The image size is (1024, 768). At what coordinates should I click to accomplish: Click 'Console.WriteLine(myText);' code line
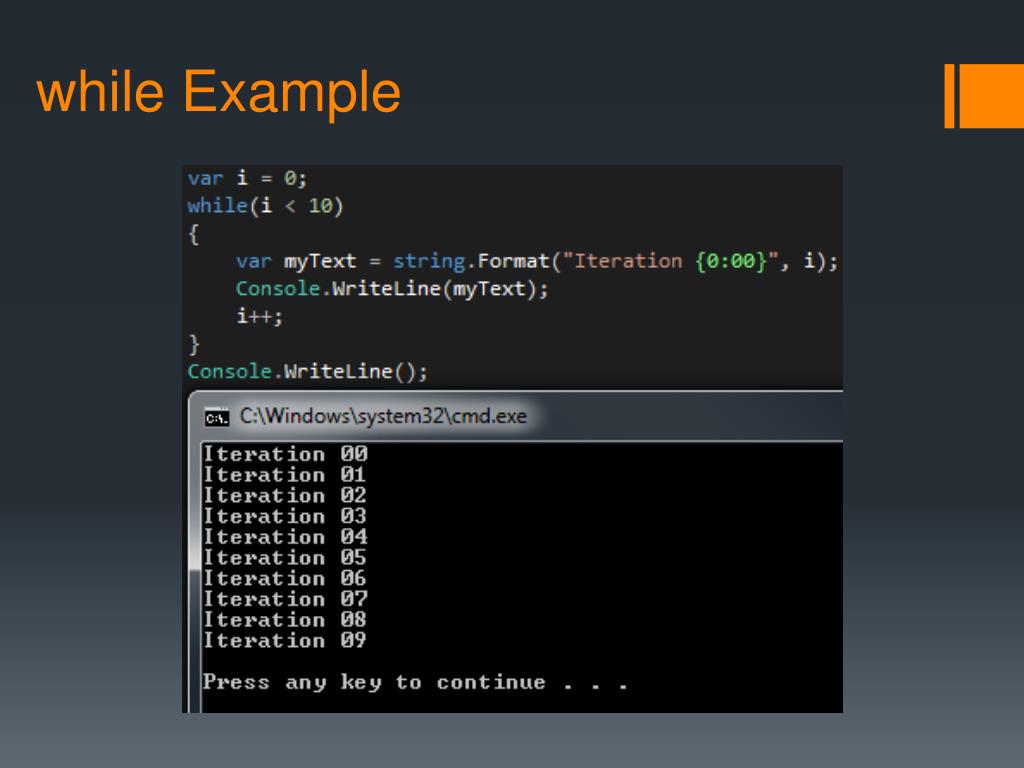392,289
